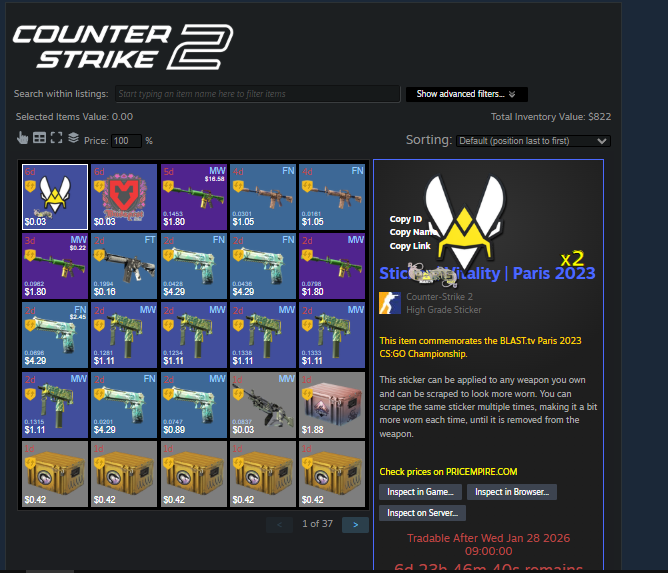Click the Price percent input box
The image size is (668, 573).
126,141
